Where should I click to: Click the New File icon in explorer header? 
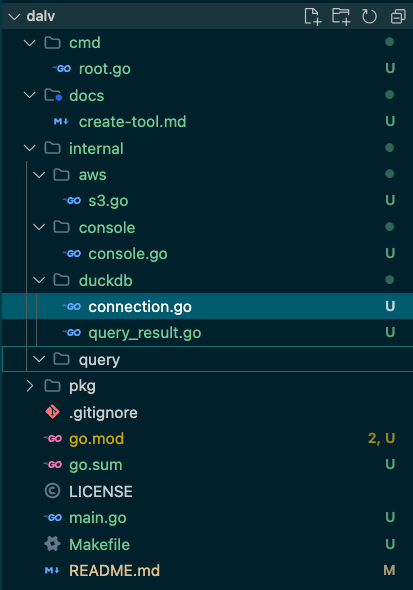(x=313, y=17)
